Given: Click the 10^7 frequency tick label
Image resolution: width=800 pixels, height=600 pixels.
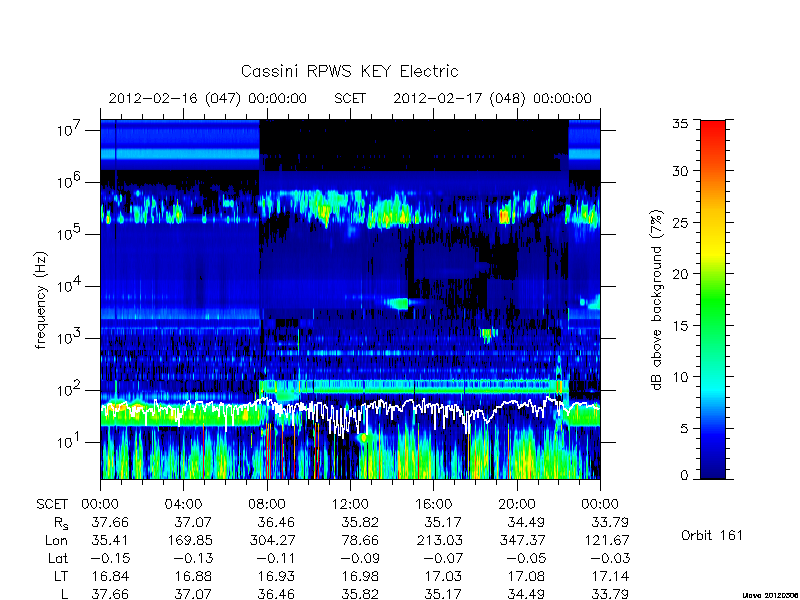Looking at the screenshot, I should [x=70, y=129].
